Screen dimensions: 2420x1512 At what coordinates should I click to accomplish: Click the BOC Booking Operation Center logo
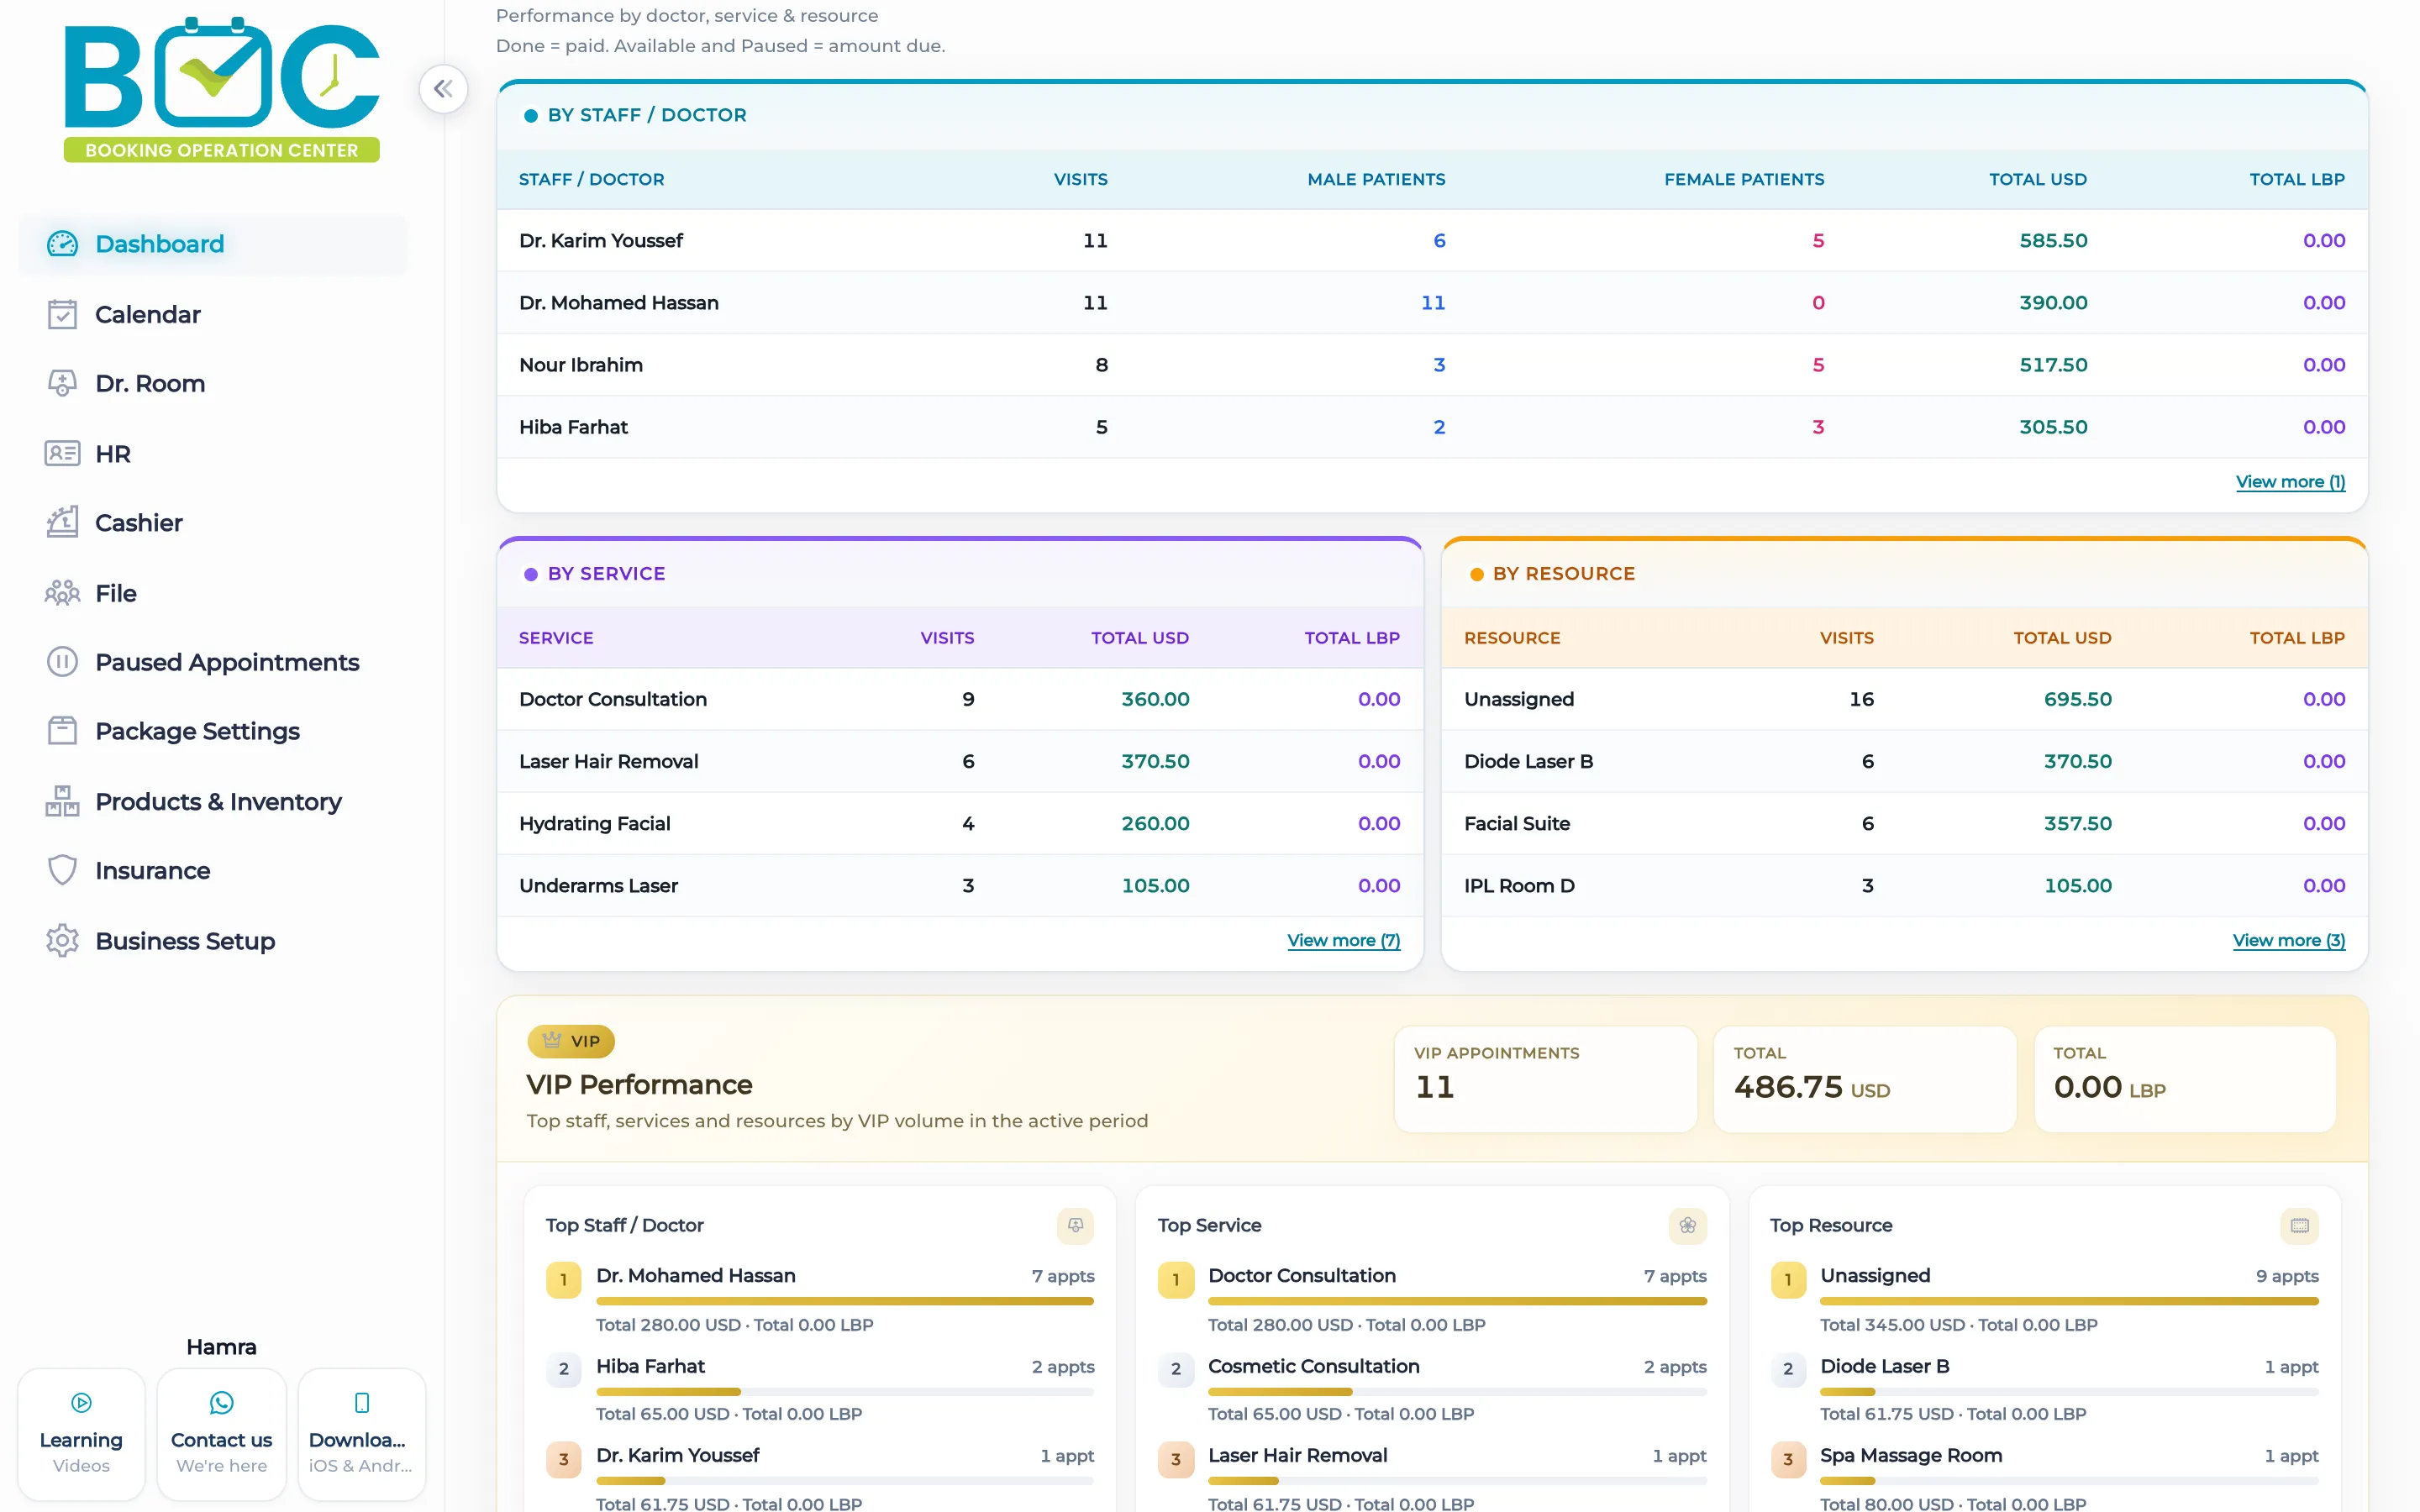point(222,89)
